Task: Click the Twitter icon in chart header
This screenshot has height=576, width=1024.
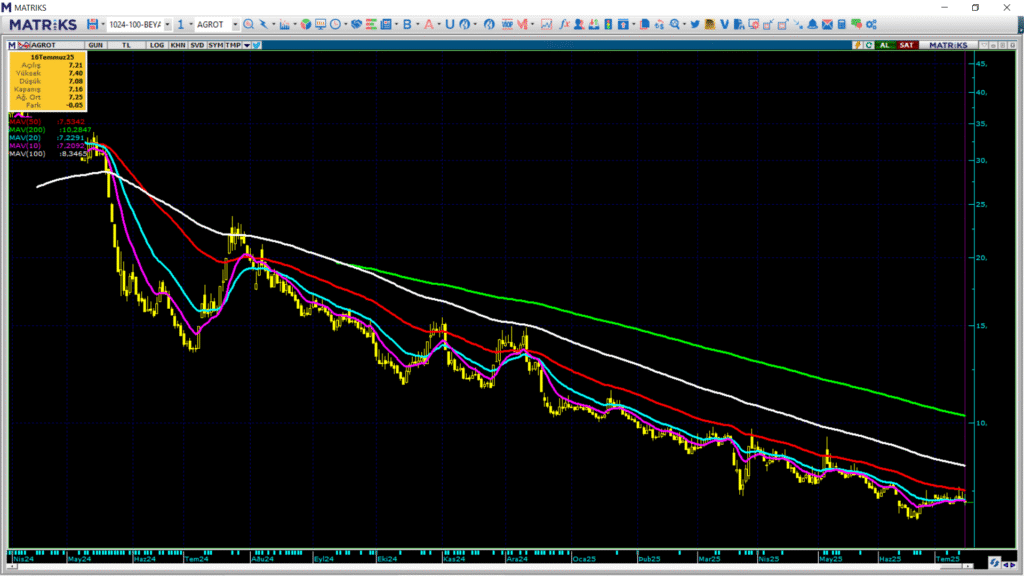Action: 257,45
